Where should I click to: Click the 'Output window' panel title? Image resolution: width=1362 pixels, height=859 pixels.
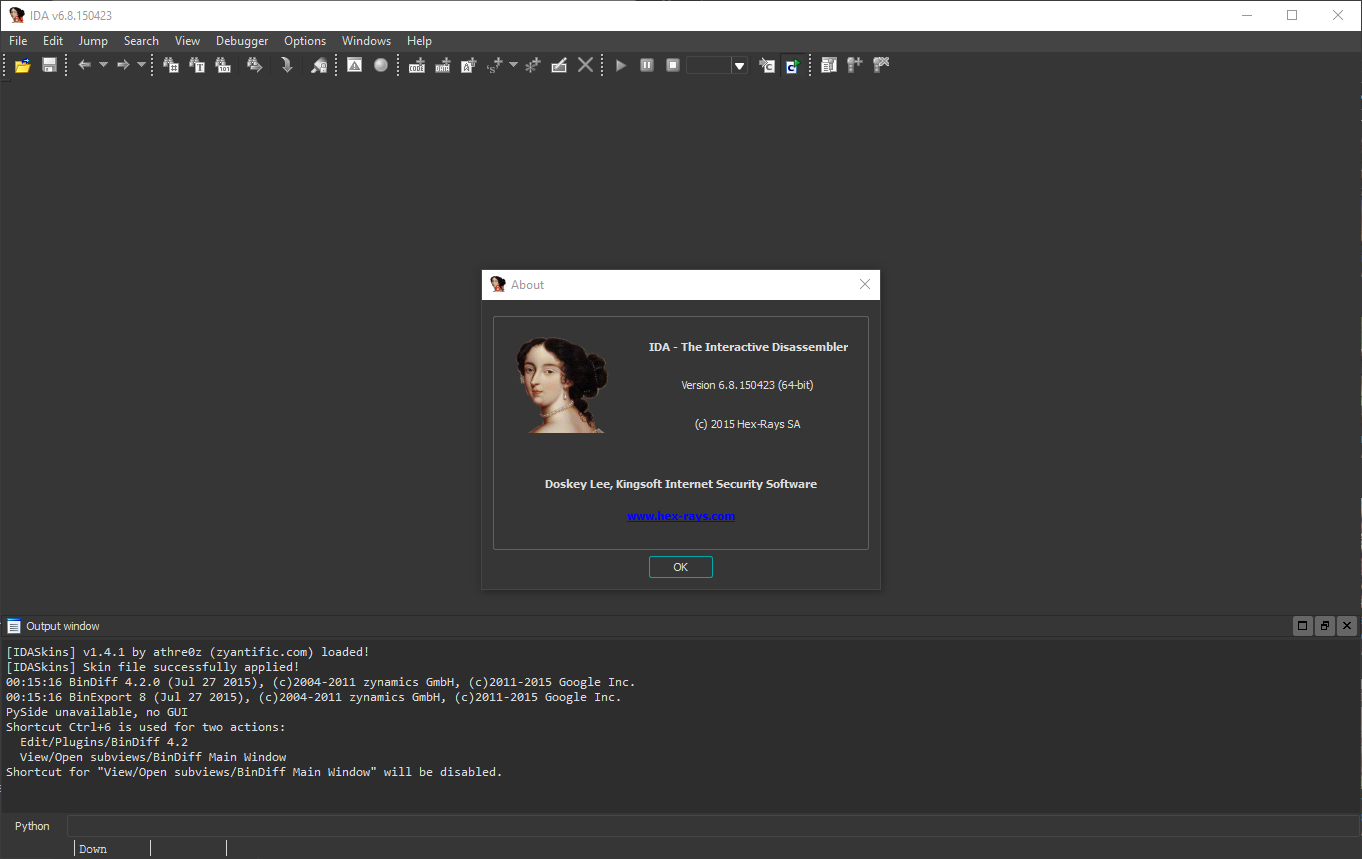(x=63, y=626)
